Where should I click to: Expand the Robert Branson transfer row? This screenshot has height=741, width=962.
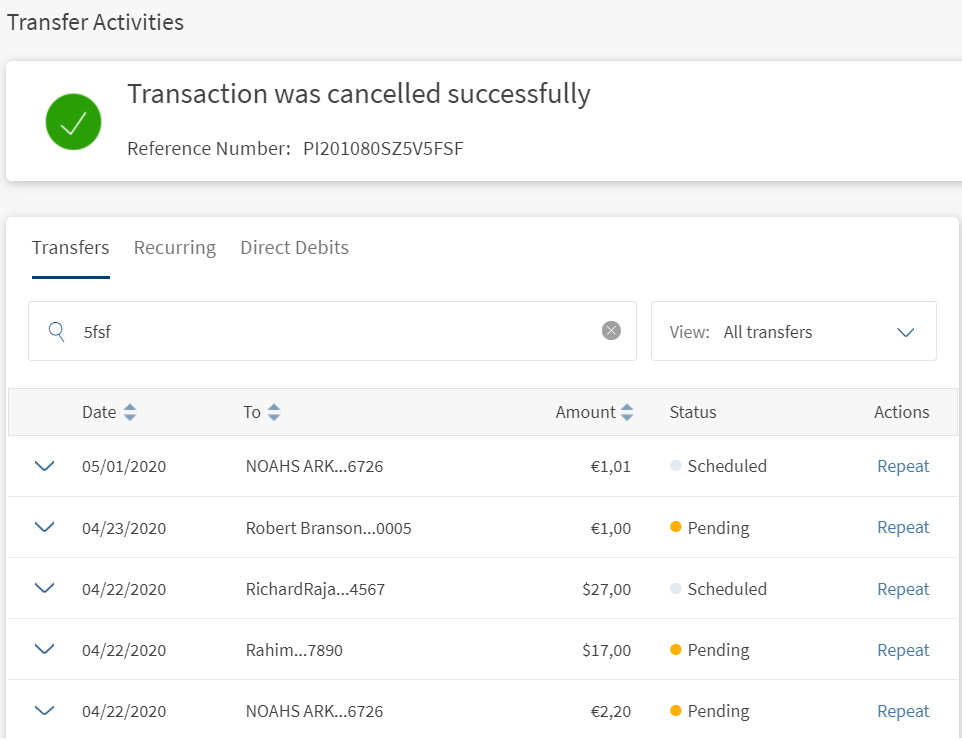[x=44, y=527]
